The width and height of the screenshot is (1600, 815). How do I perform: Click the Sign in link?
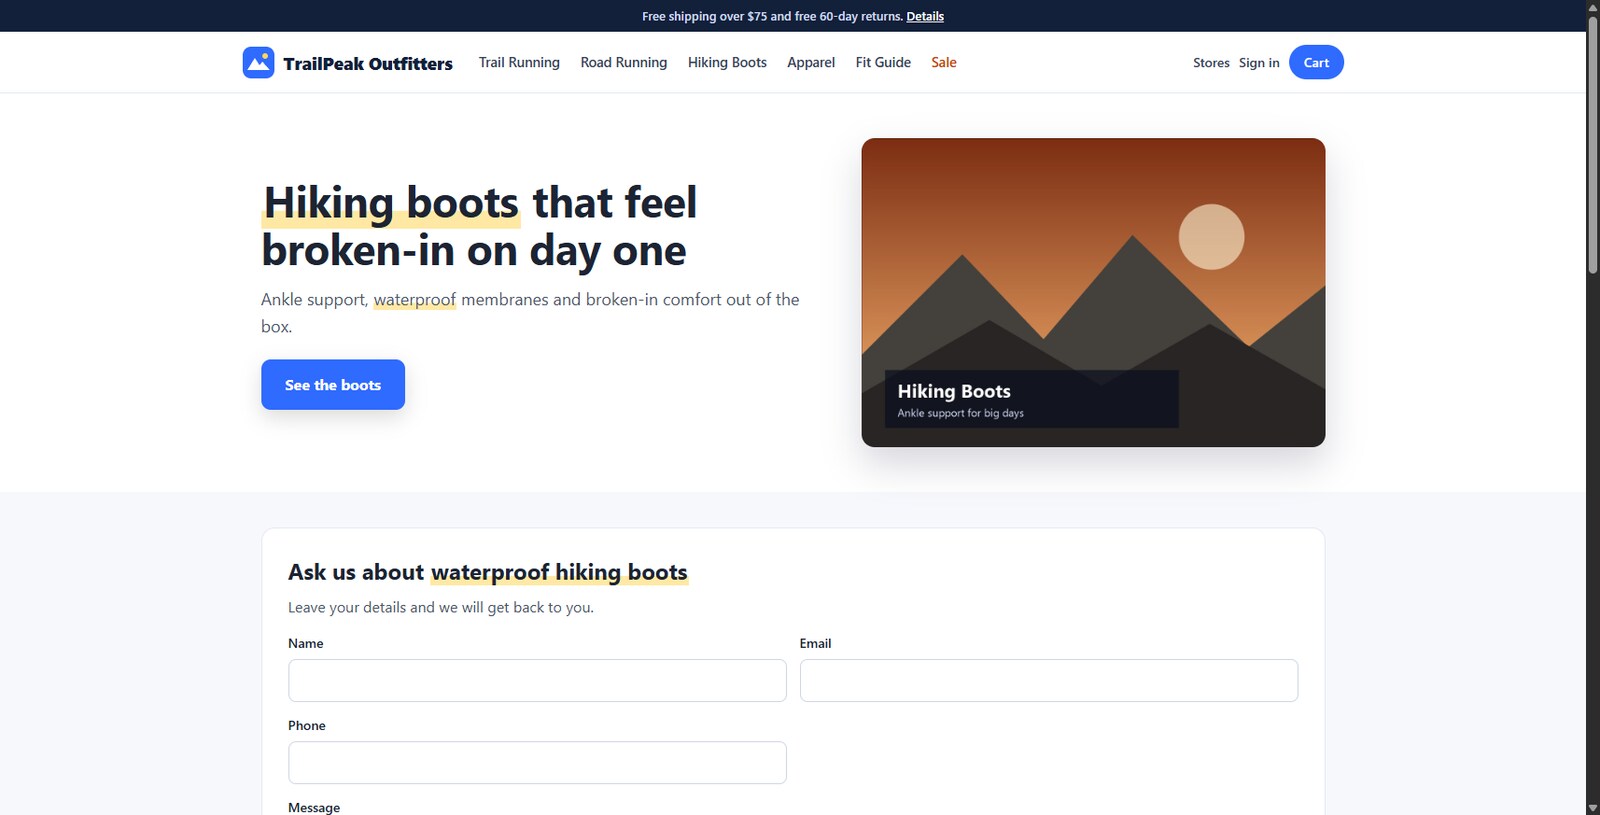pos(1259,63)
